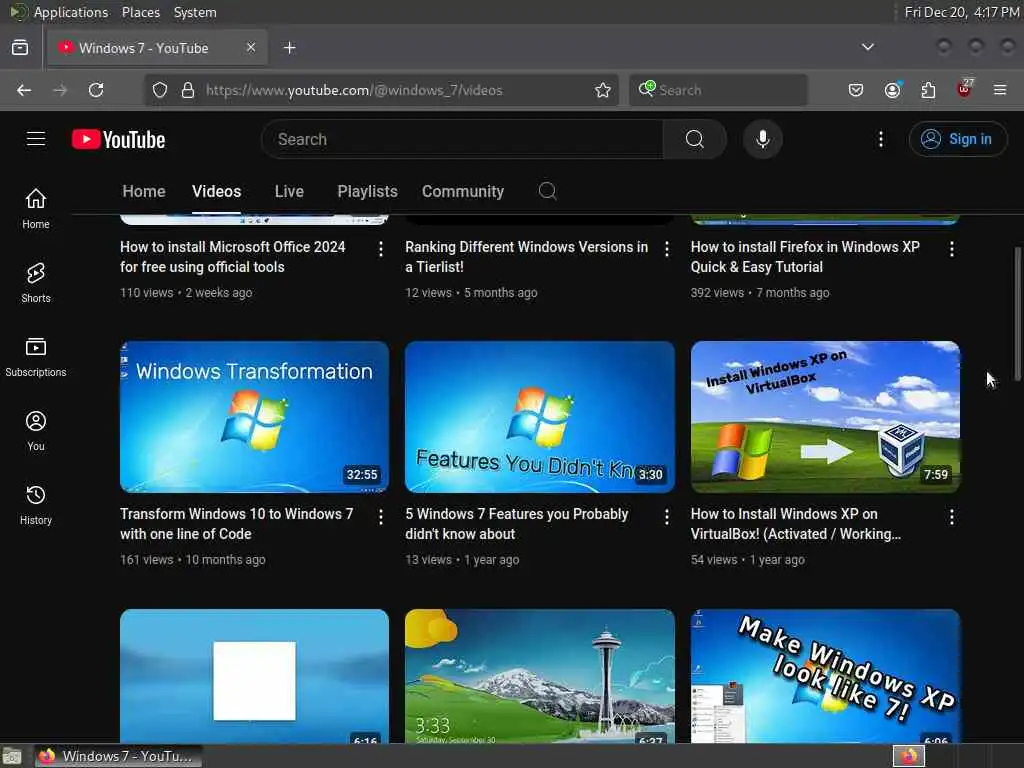Open the Places menu
Viewport: 1024px width, 768px height.
pos(140,12)
